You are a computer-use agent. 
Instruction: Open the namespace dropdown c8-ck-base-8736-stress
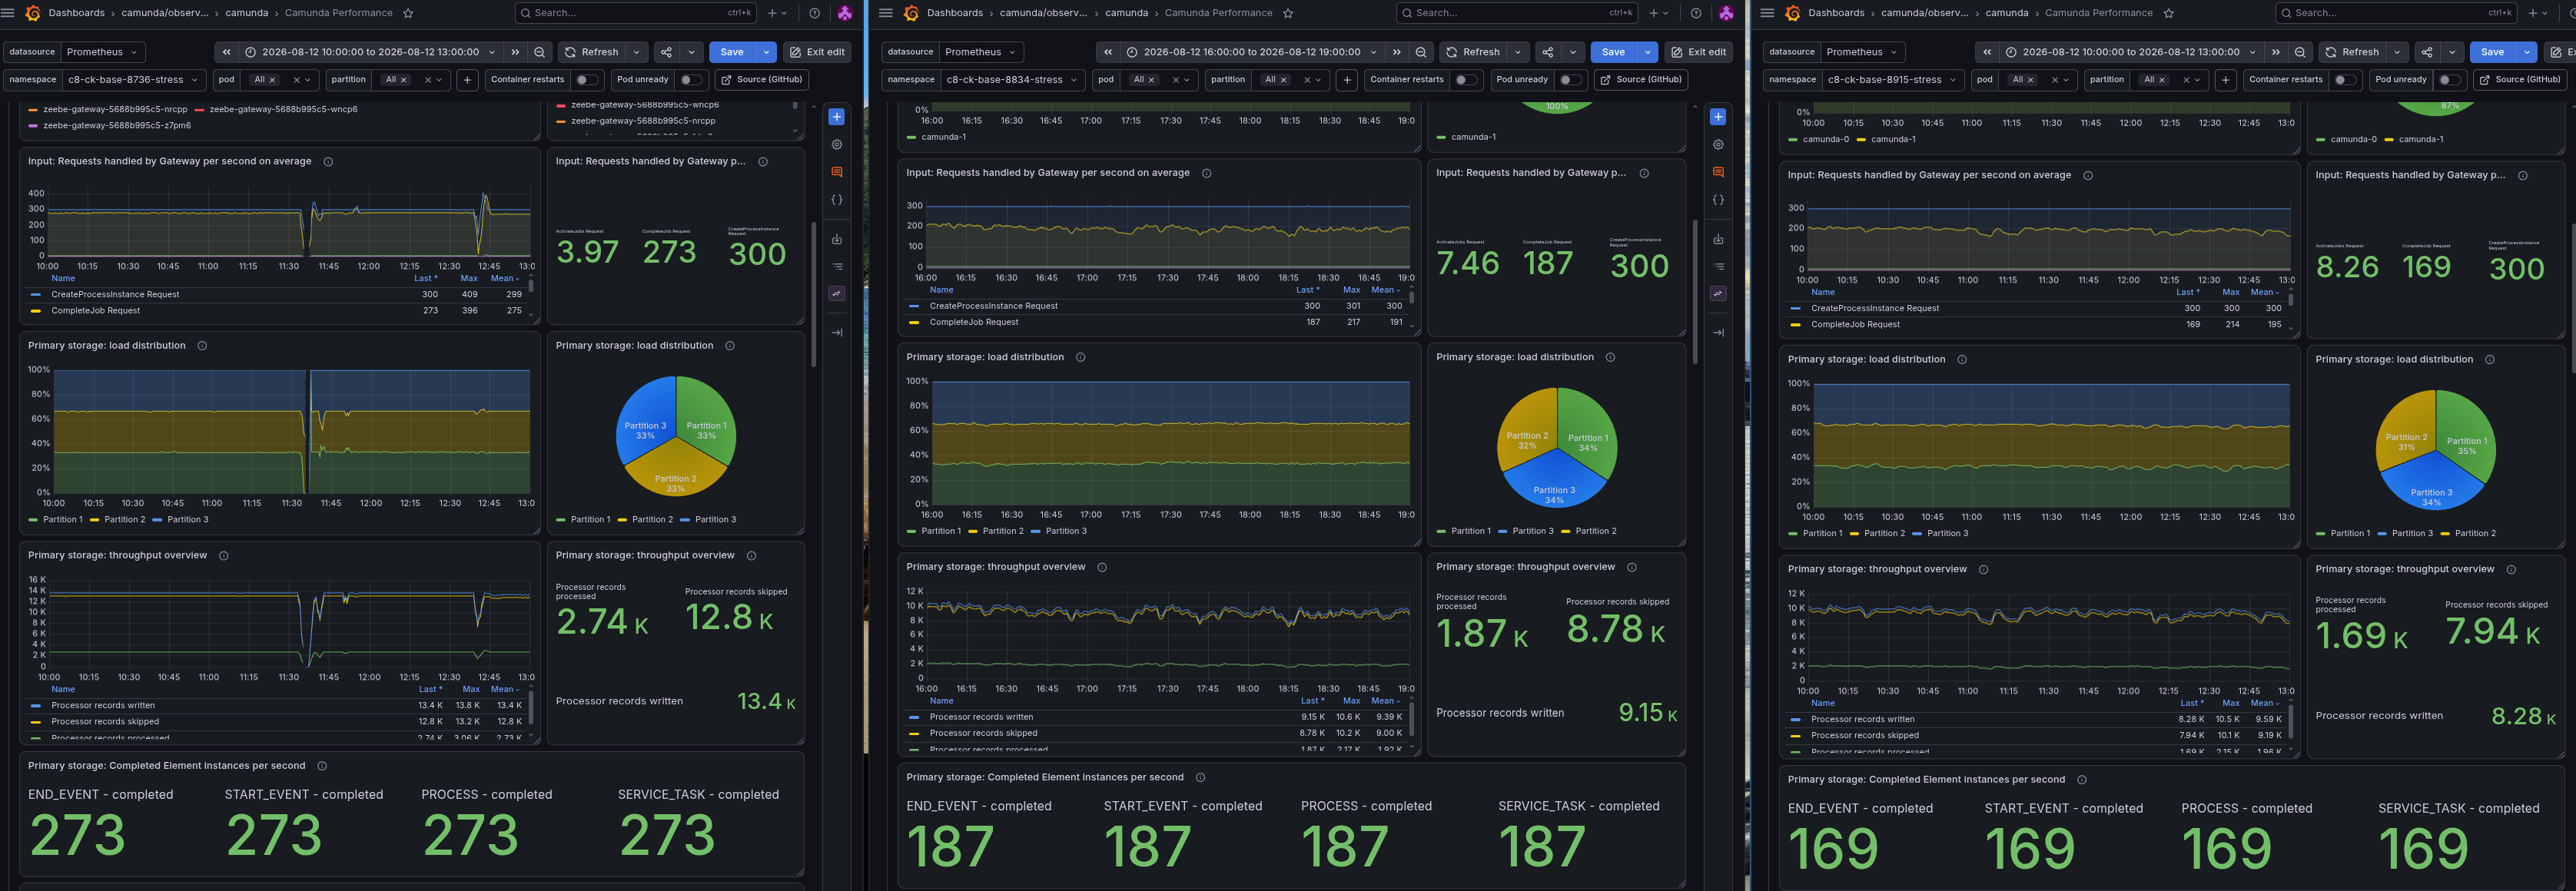click(133, 80)
